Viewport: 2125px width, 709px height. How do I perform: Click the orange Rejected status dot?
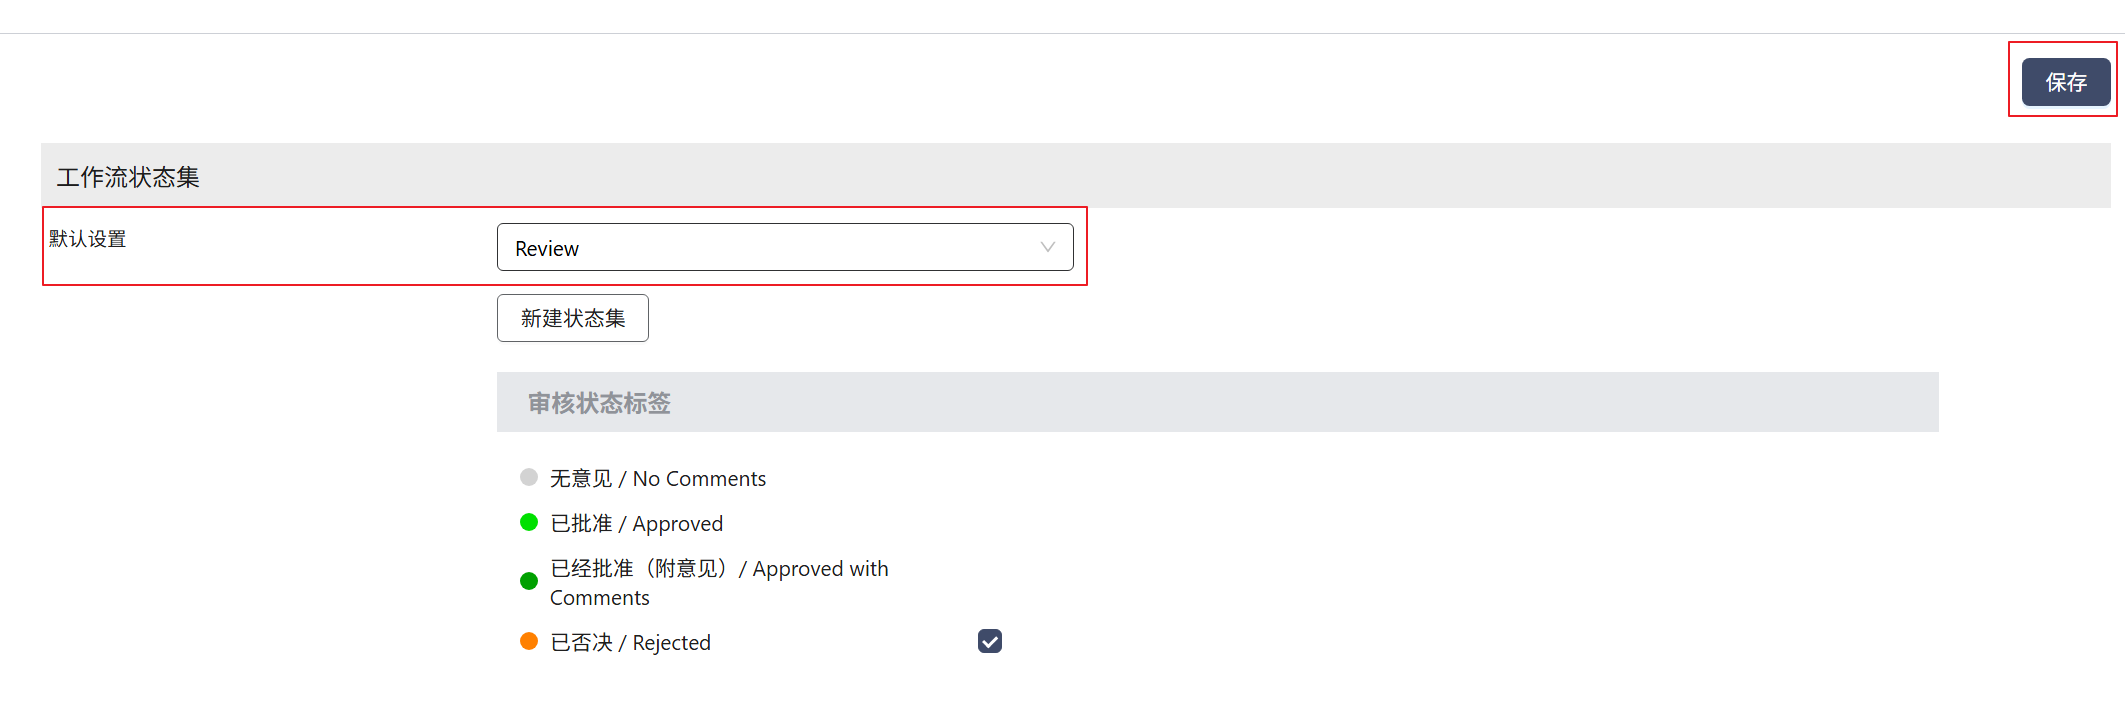529,641
